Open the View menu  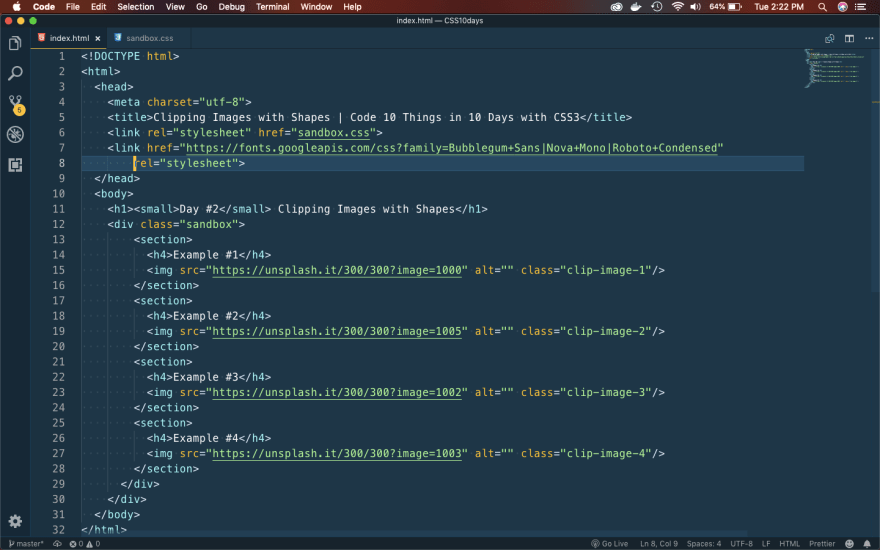point(175,7)
